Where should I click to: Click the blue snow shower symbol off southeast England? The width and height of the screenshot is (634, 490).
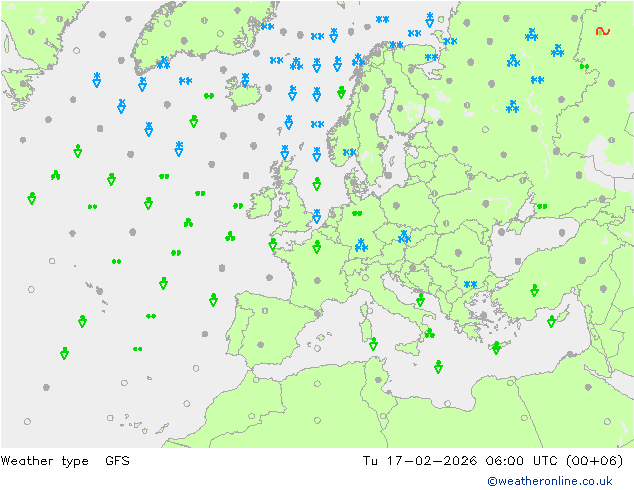point(317,216)
